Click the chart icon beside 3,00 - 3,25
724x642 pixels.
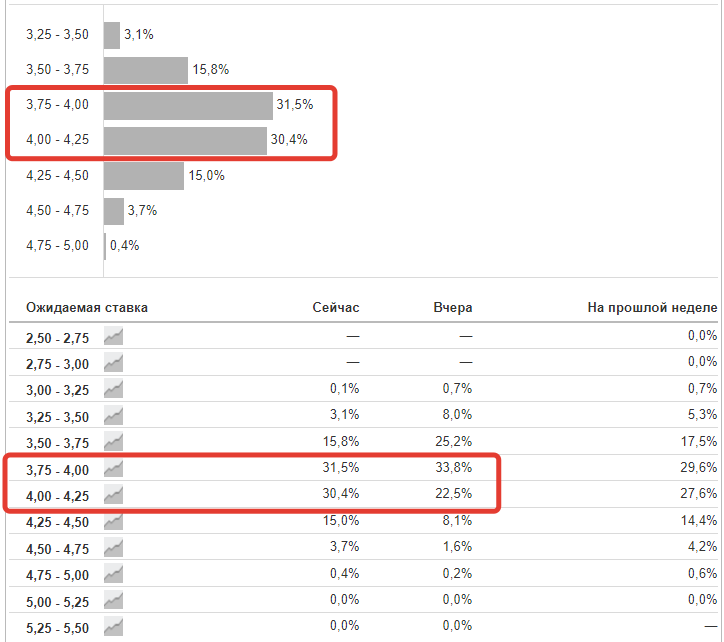coord(113,388)
